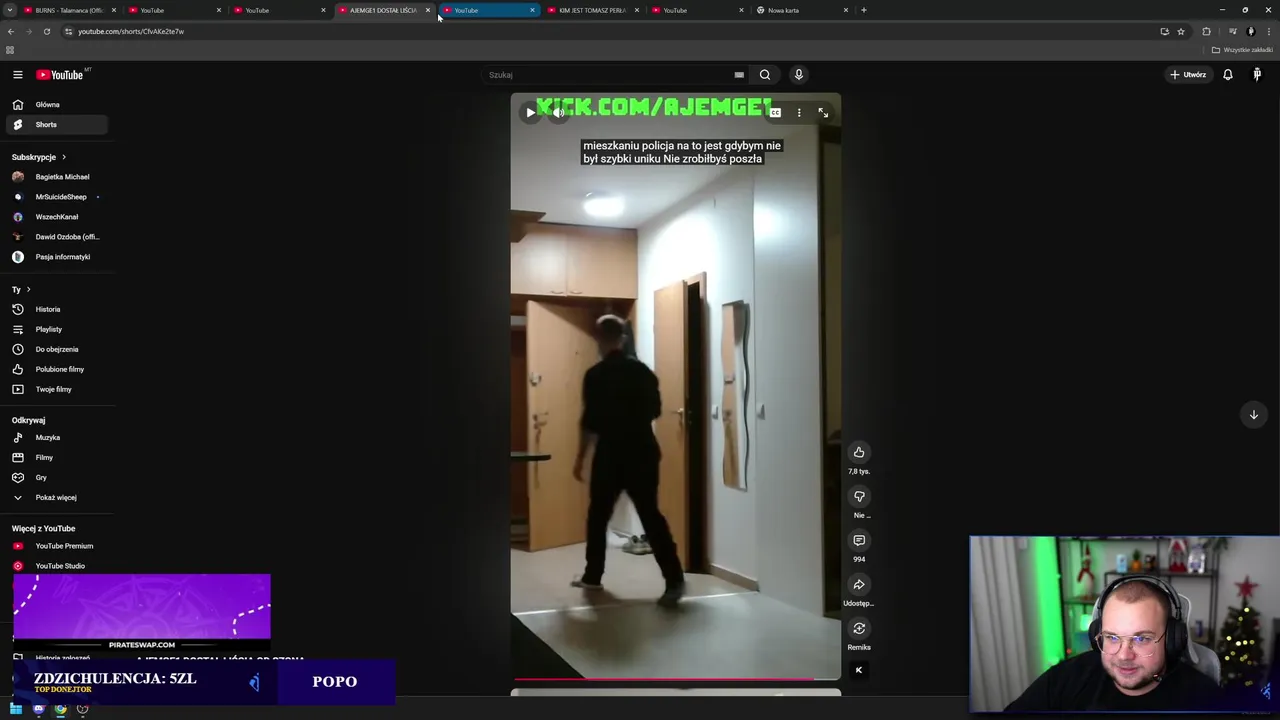This screenshot has height=720, width=1280.
Task: Toggle closed captions on the Short
Action: tap(775, 113)
